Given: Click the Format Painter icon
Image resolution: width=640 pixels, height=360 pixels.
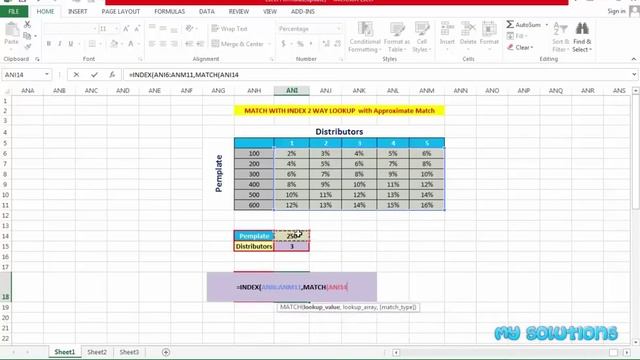Looking at the screenshot, I should 27,47.
